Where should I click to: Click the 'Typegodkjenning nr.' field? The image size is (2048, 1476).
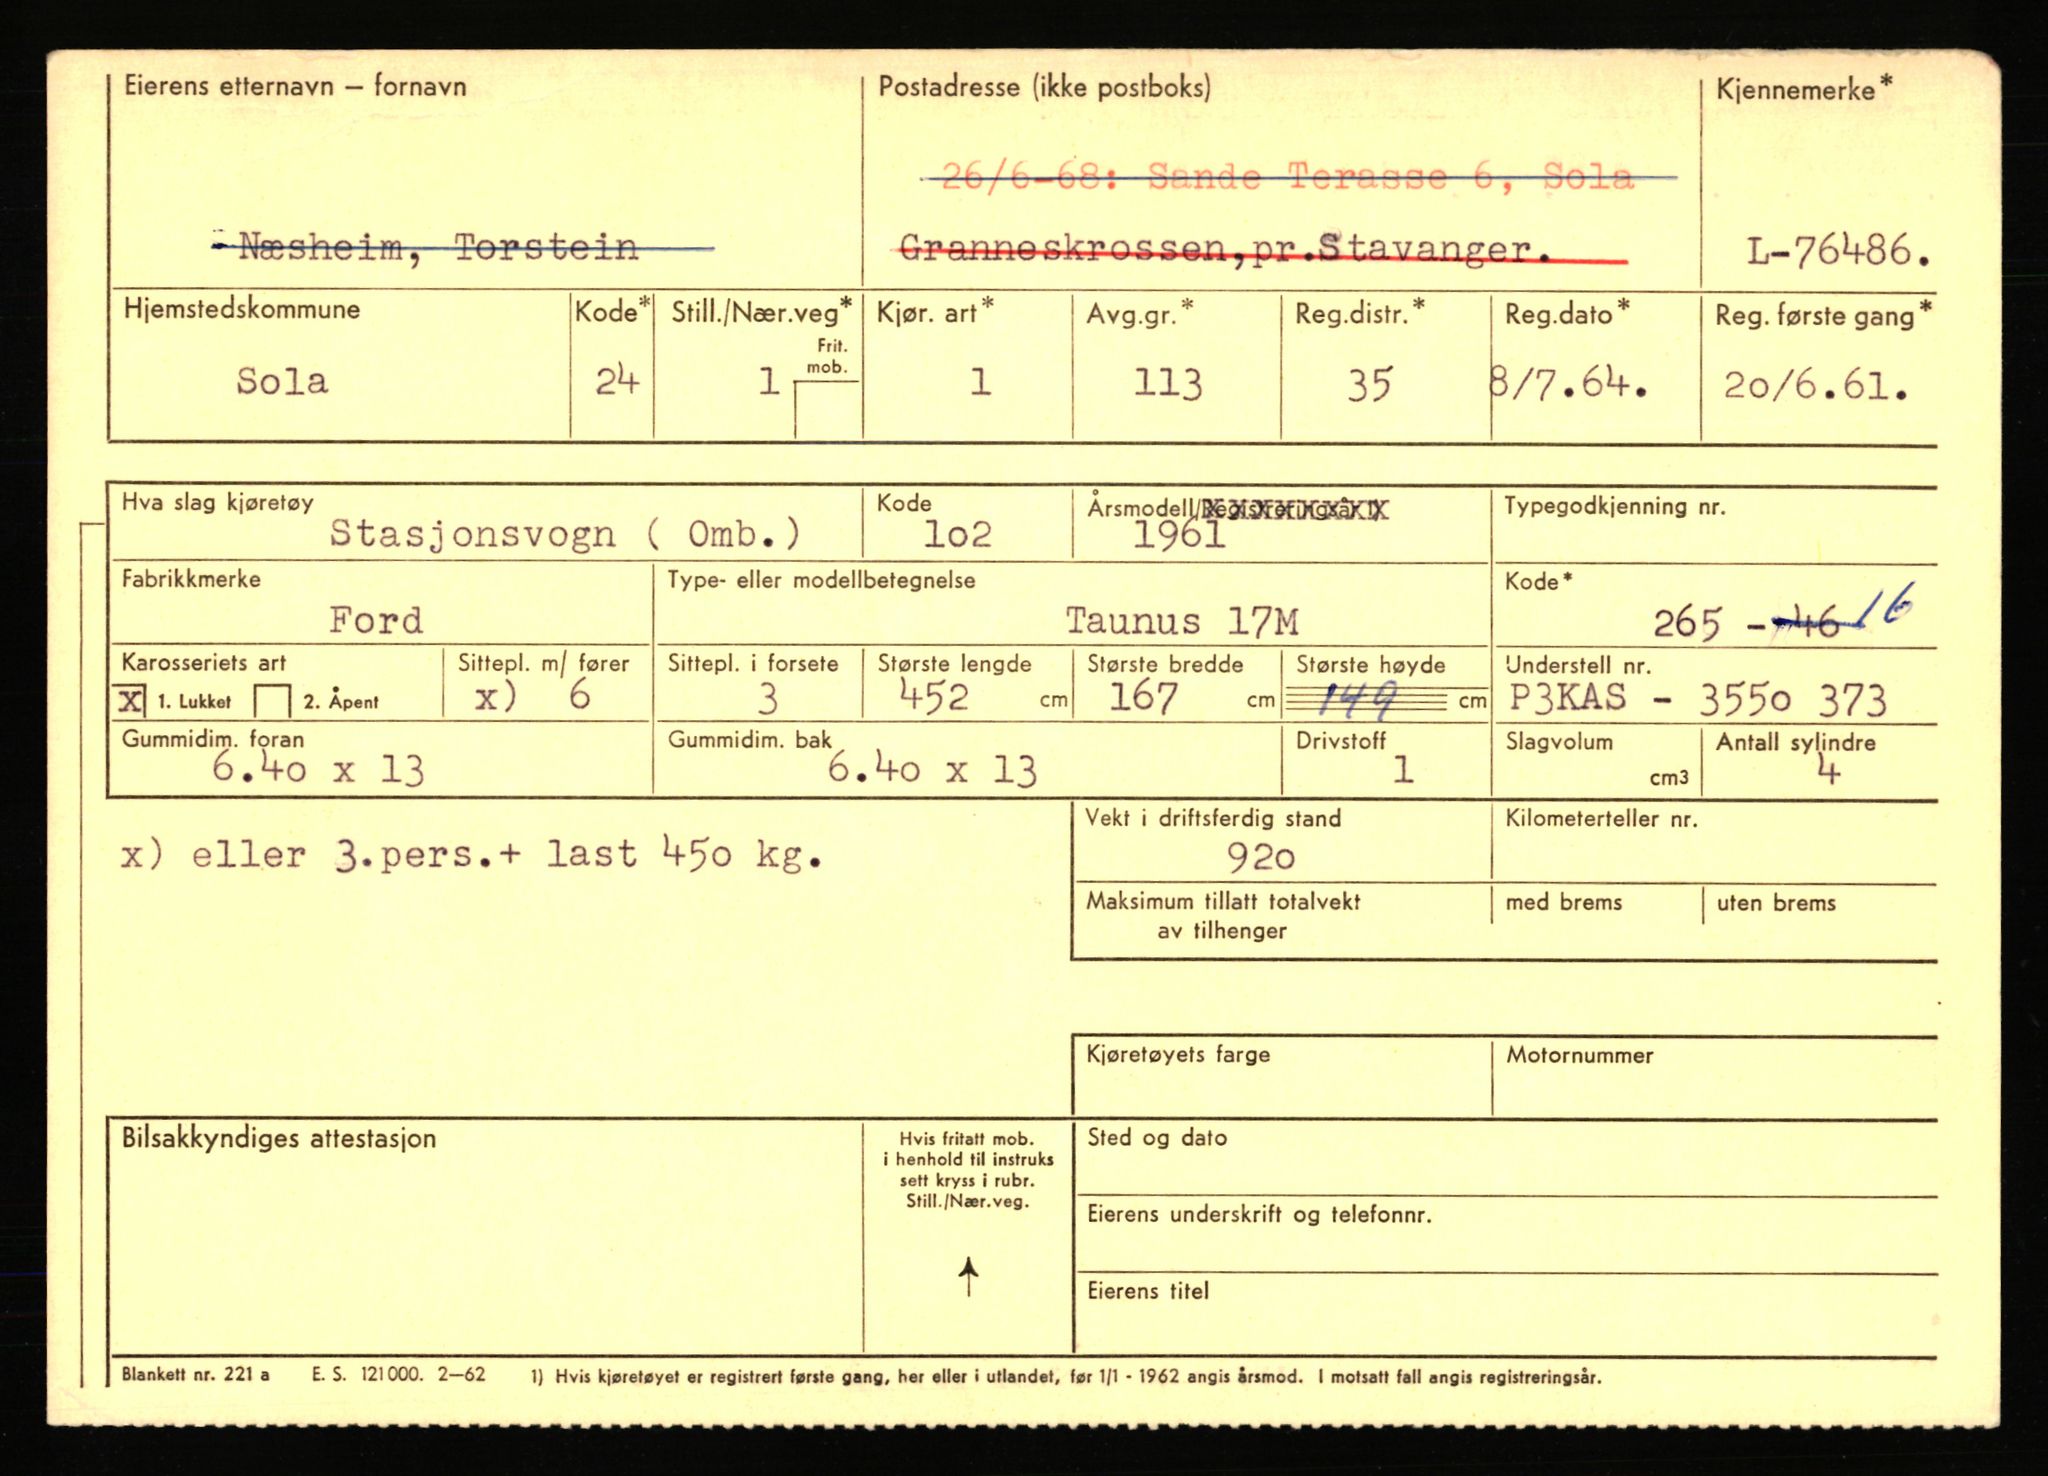coord(1714,526)
